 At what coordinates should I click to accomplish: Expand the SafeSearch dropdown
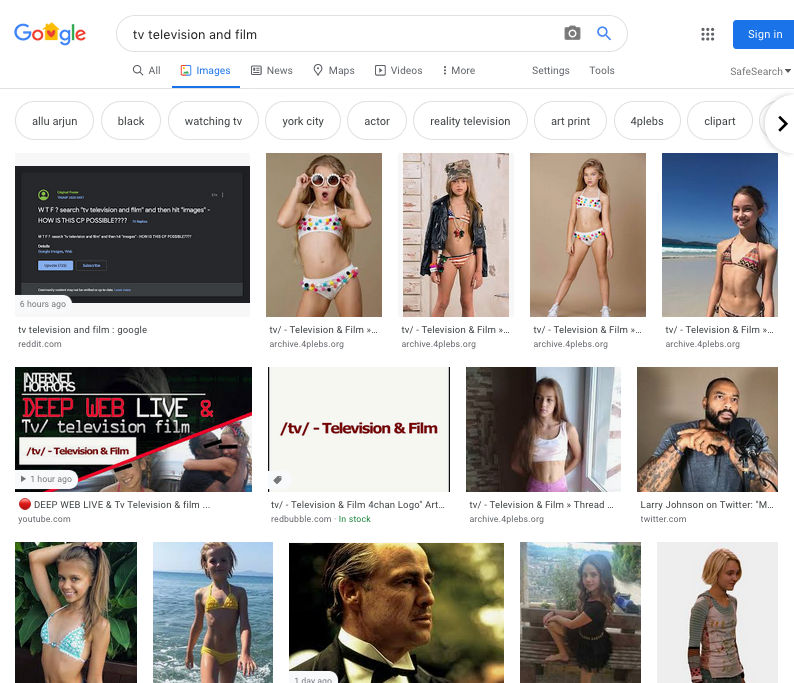click(760, 71)
